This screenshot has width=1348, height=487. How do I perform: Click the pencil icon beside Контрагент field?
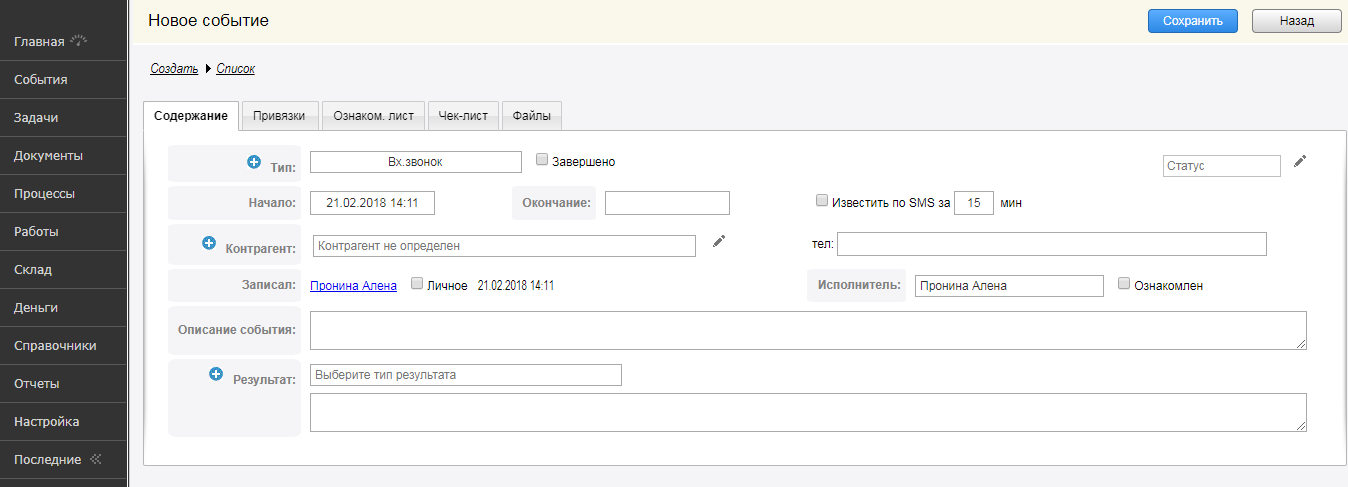(718, 241)
